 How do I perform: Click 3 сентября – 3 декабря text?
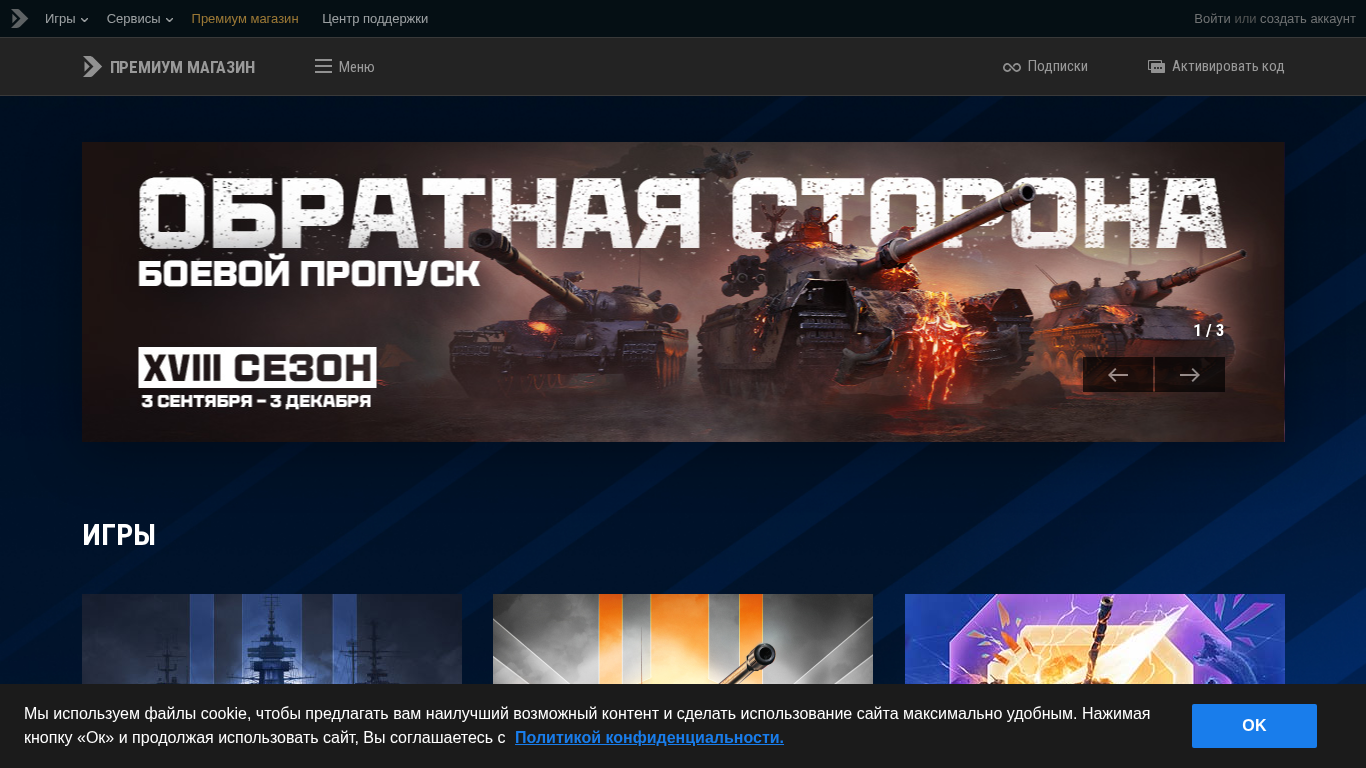click(256, 401)
